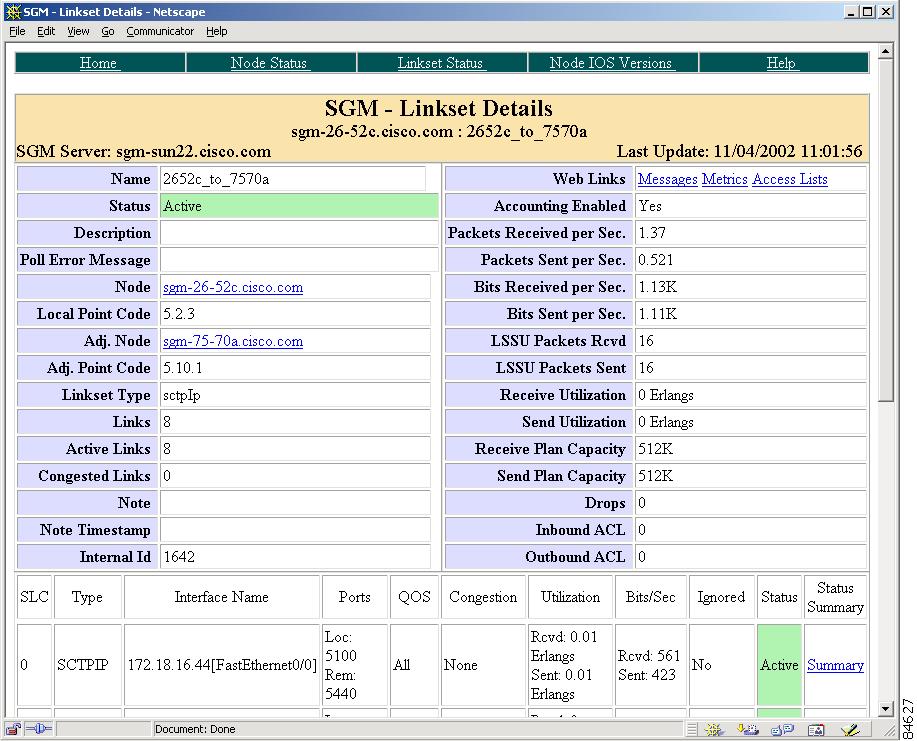Open the Go menu
The width and height of the screenshot is (917, 741).
pyautogui.click(x=108, y=31)
